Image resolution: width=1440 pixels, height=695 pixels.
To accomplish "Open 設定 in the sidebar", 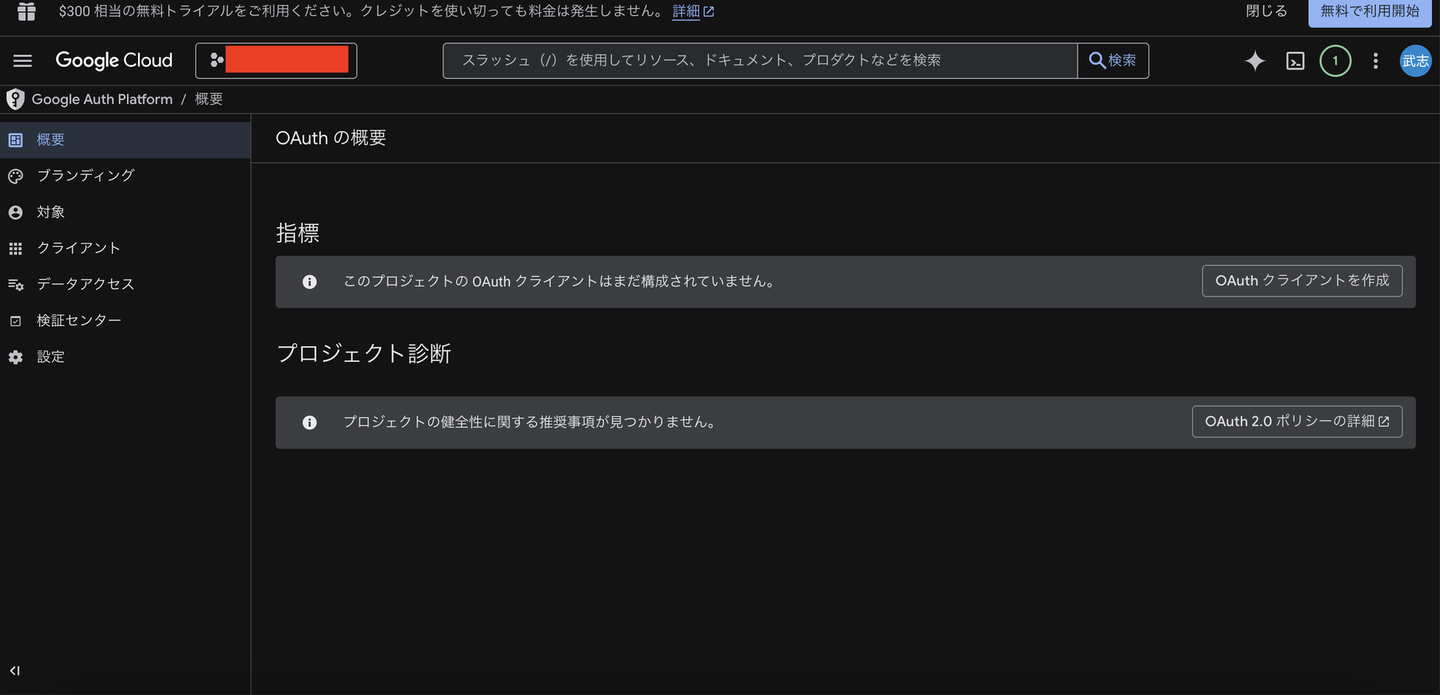I will [125, 357].
